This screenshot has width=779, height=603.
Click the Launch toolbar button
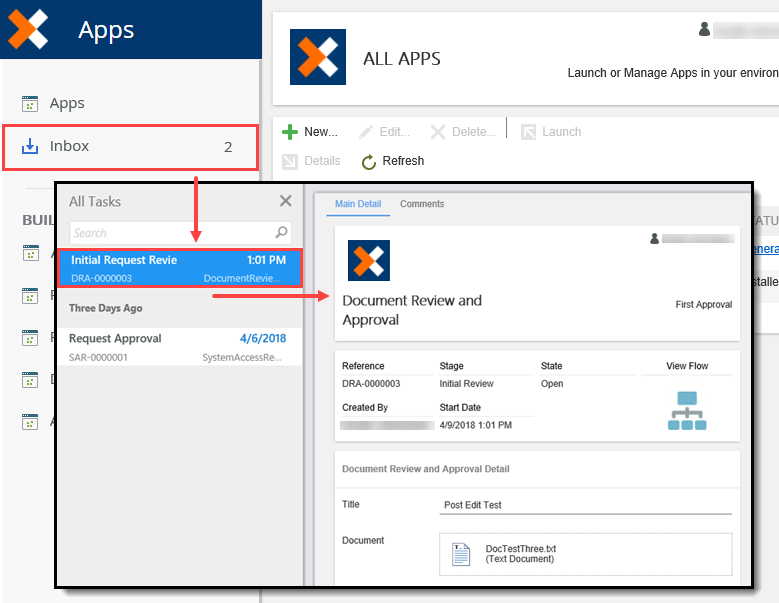[x=550, y=132]
